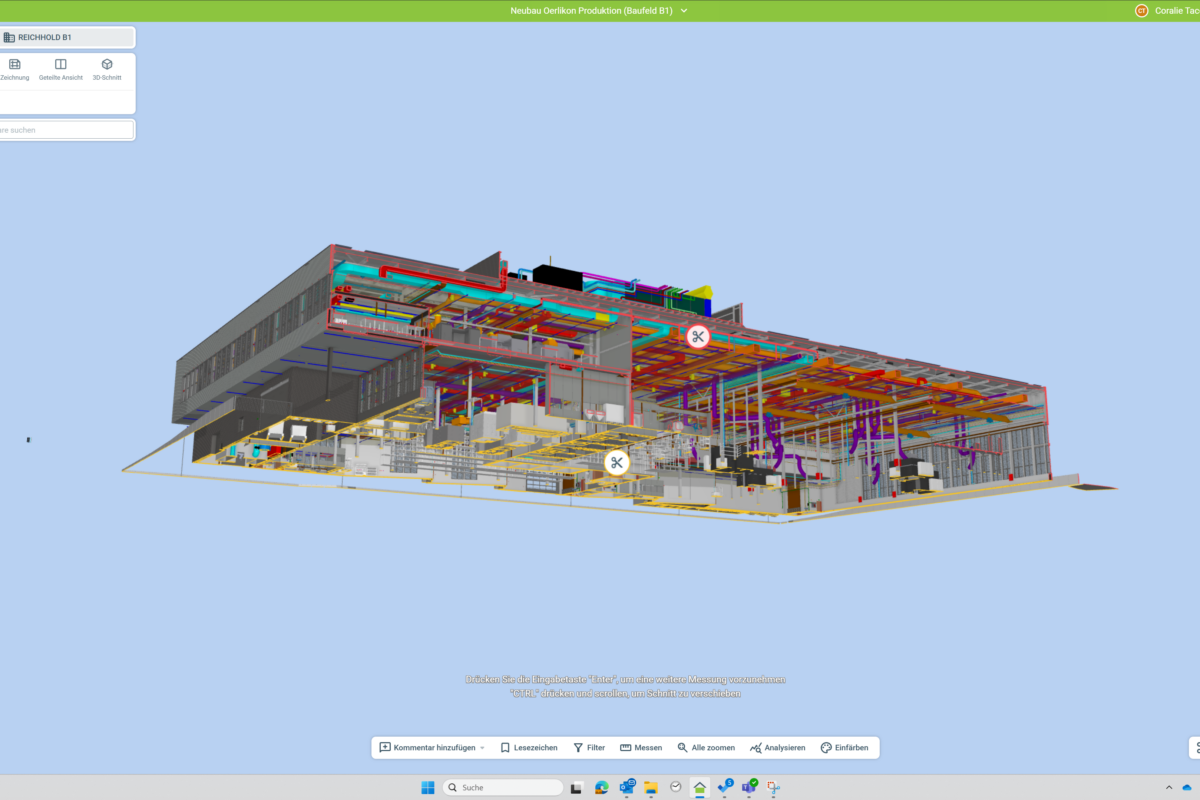Open the CT user avatar menu

coord(1141,11)
